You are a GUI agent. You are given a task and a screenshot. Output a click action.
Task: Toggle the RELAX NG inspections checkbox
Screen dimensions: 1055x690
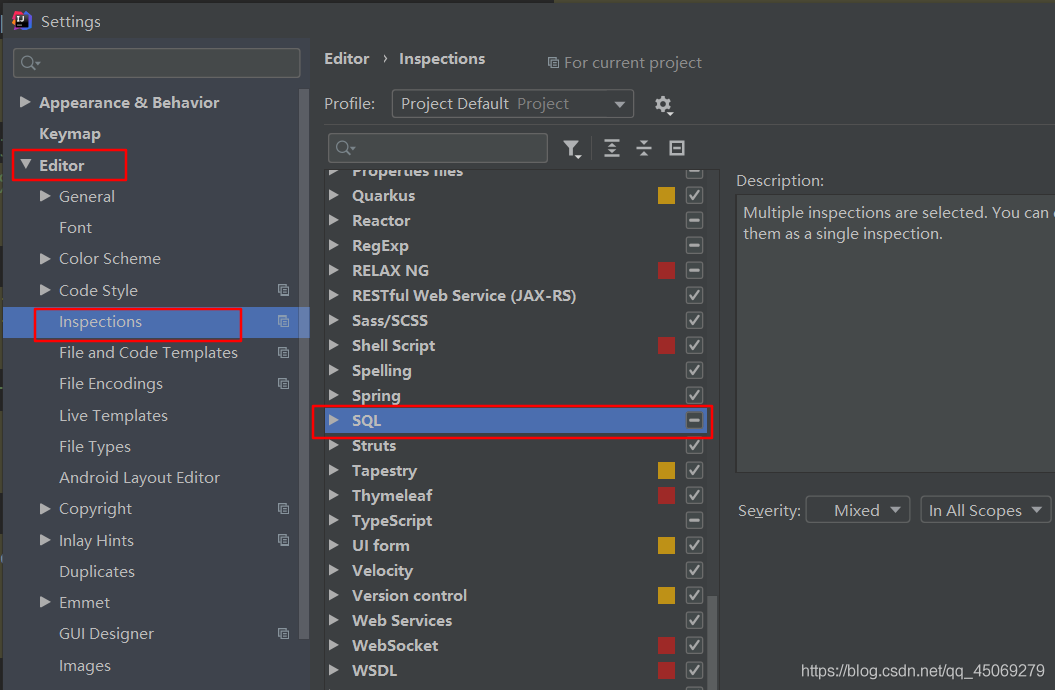coord(694,270)
